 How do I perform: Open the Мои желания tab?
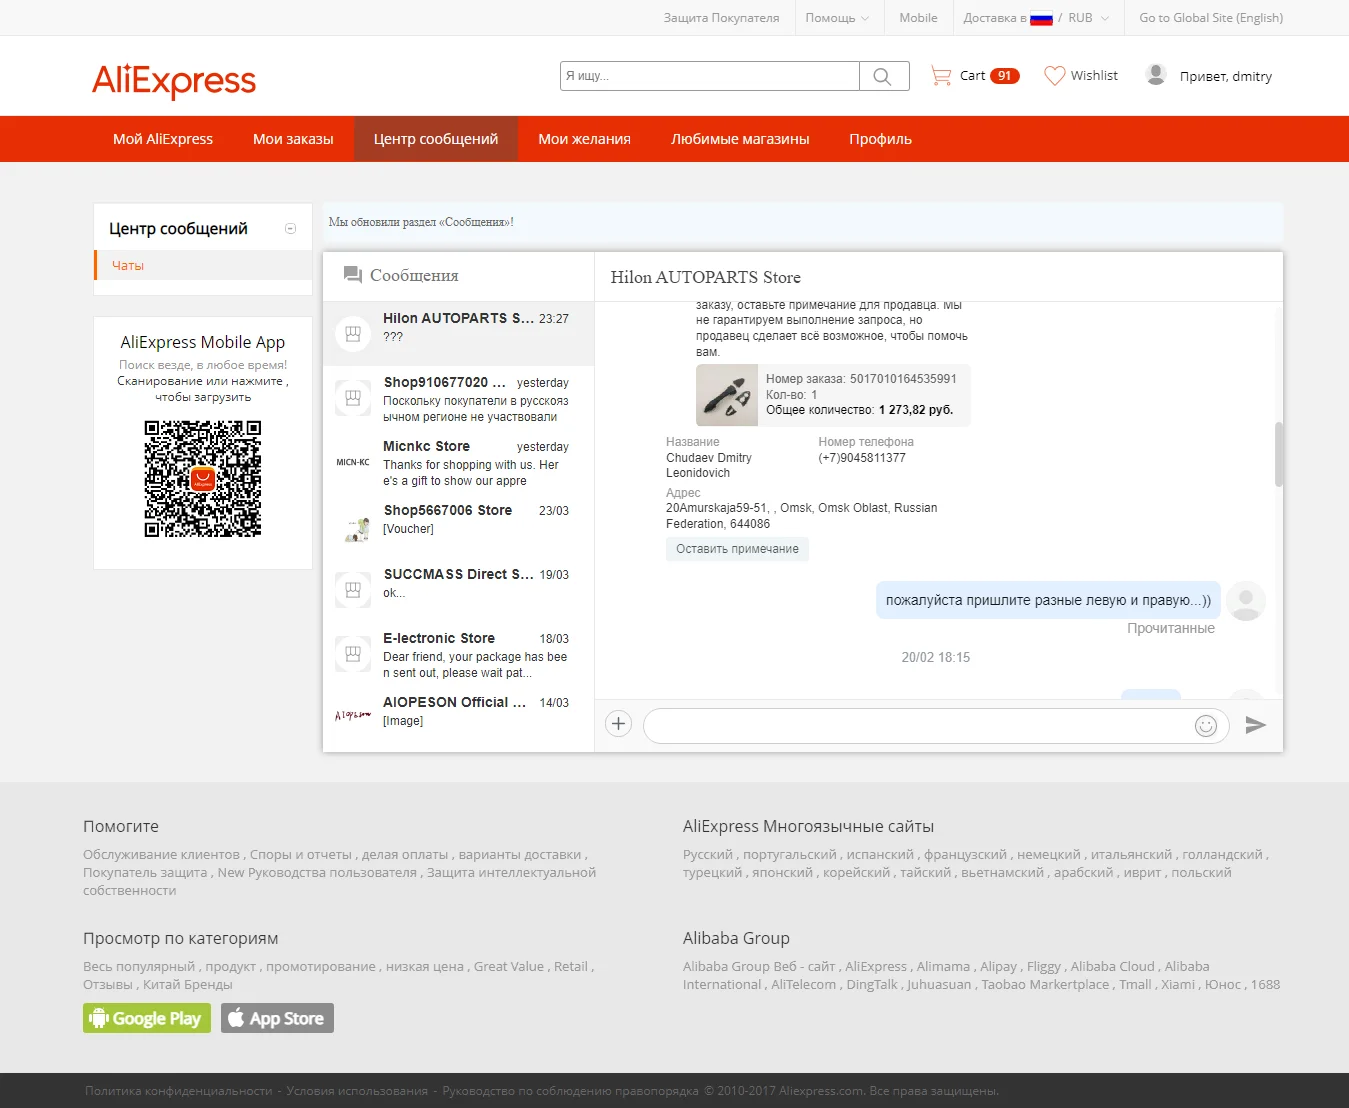coord(584,139)
